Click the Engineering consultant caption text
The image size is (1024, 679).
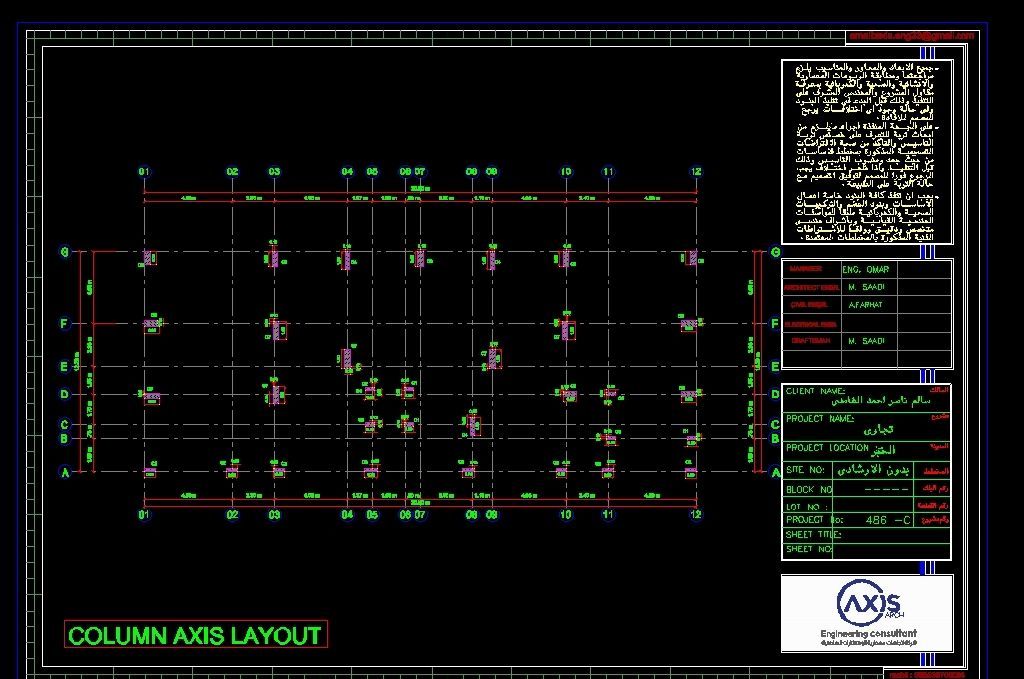868,634
